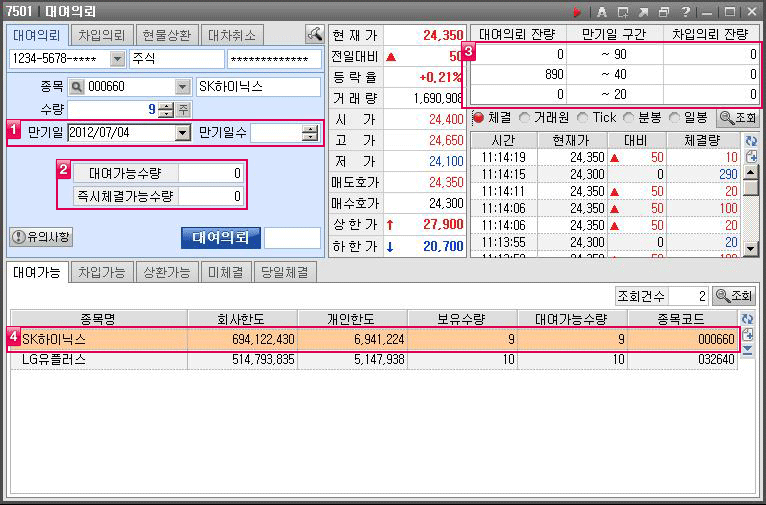Click the add-page icon beside SK하이닉스 row
The height and width of the screenshot is (505, 766).
click(747, 335)
